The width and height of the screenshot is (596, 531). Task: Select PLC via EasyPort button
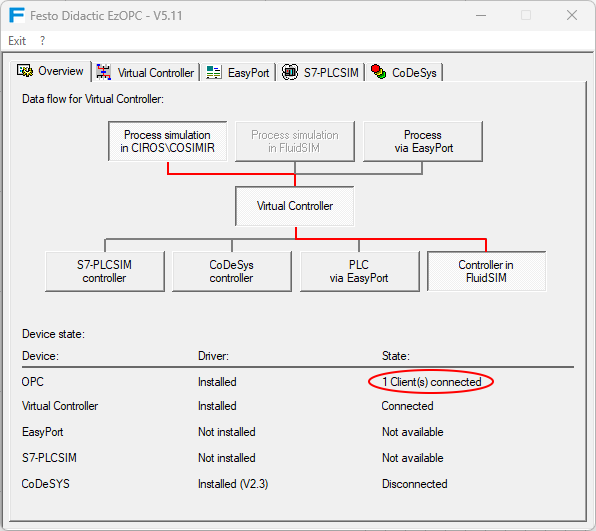pos(360,271)
